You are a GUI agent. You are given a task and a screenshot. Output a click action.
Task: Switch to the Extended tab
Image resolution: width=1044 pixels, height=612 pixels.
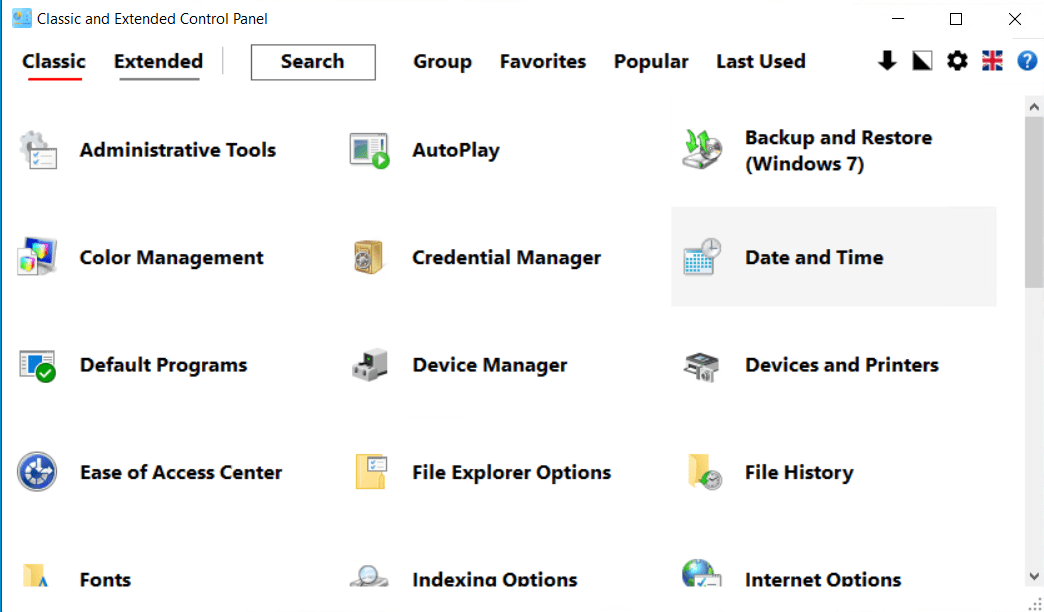[158, 61]
